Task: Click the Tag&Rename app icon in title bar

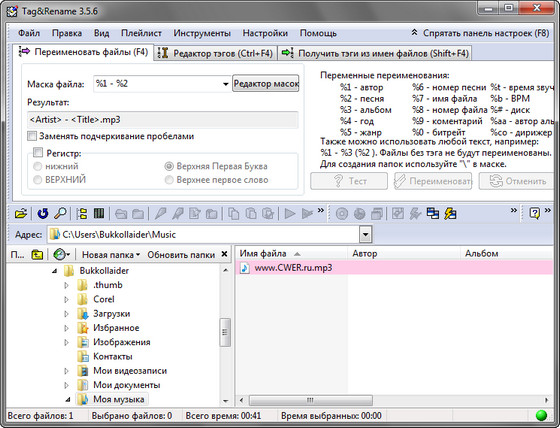Action: (12, 11)
